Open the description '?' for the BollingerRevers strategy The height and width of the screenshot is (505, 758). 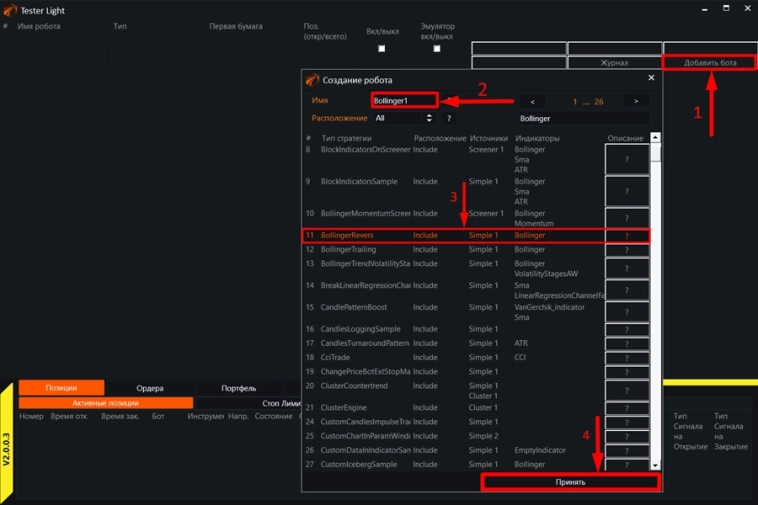pos(627,236)
